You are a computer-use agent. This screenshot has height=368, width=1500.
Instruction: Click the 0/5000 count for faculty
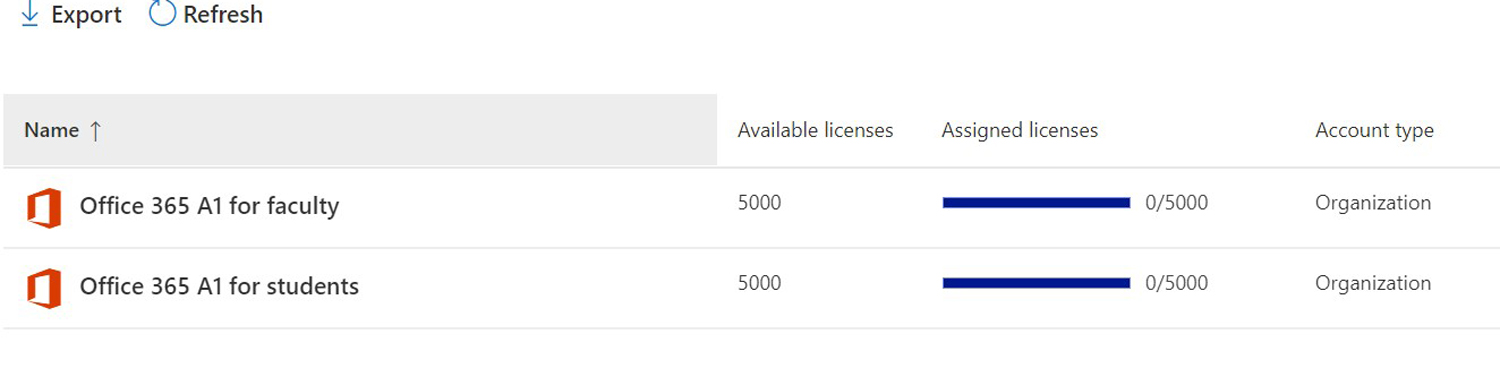click(1176, 203)
